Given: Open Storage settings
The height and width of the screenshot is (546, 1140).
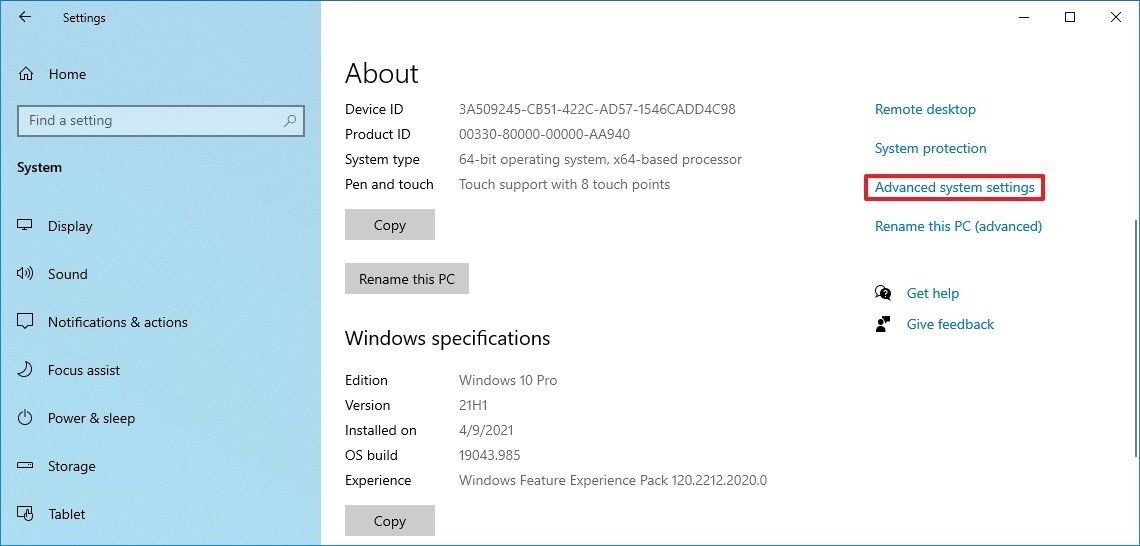Looking at the screenshot, I should (x=71, y=466).
